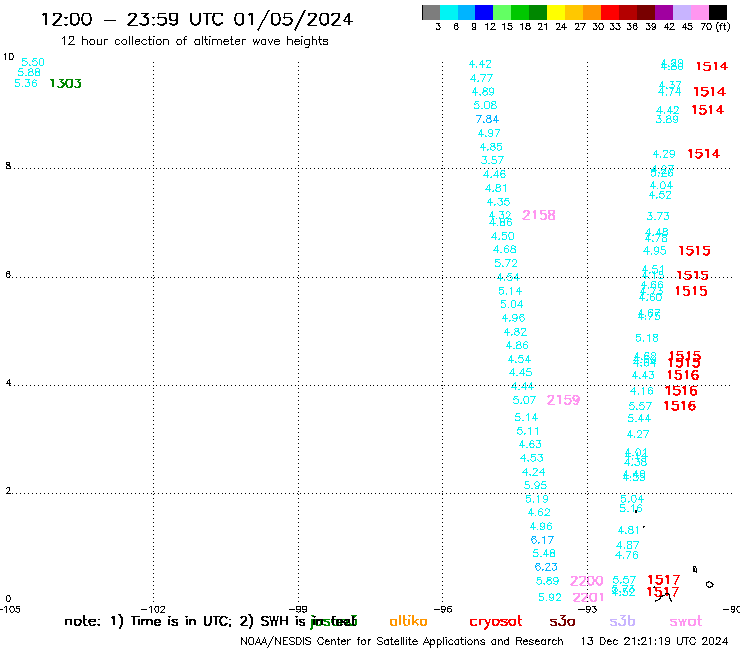Click the red '1516' beside value 4.43
The image size is (740, 650).
pyautogui.click(x=683, y=375)
